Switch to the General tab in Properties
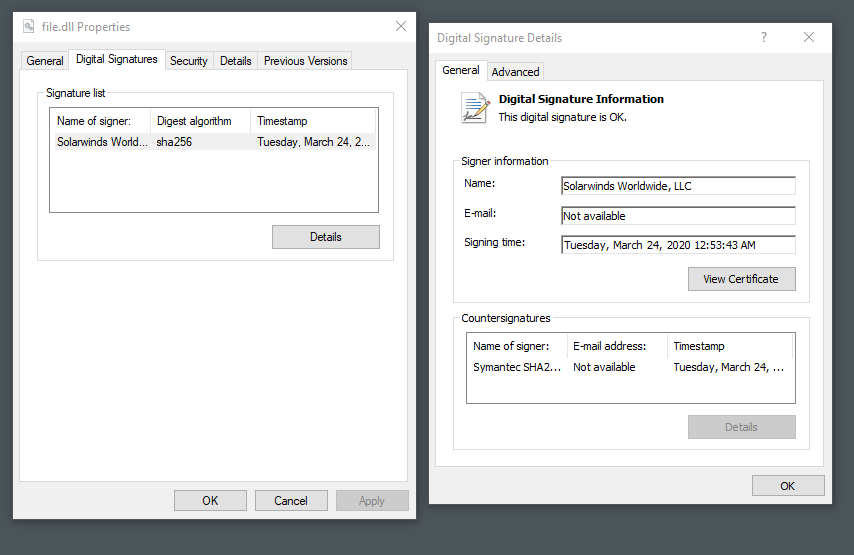854x555 pixels. (x=45, y=61)
